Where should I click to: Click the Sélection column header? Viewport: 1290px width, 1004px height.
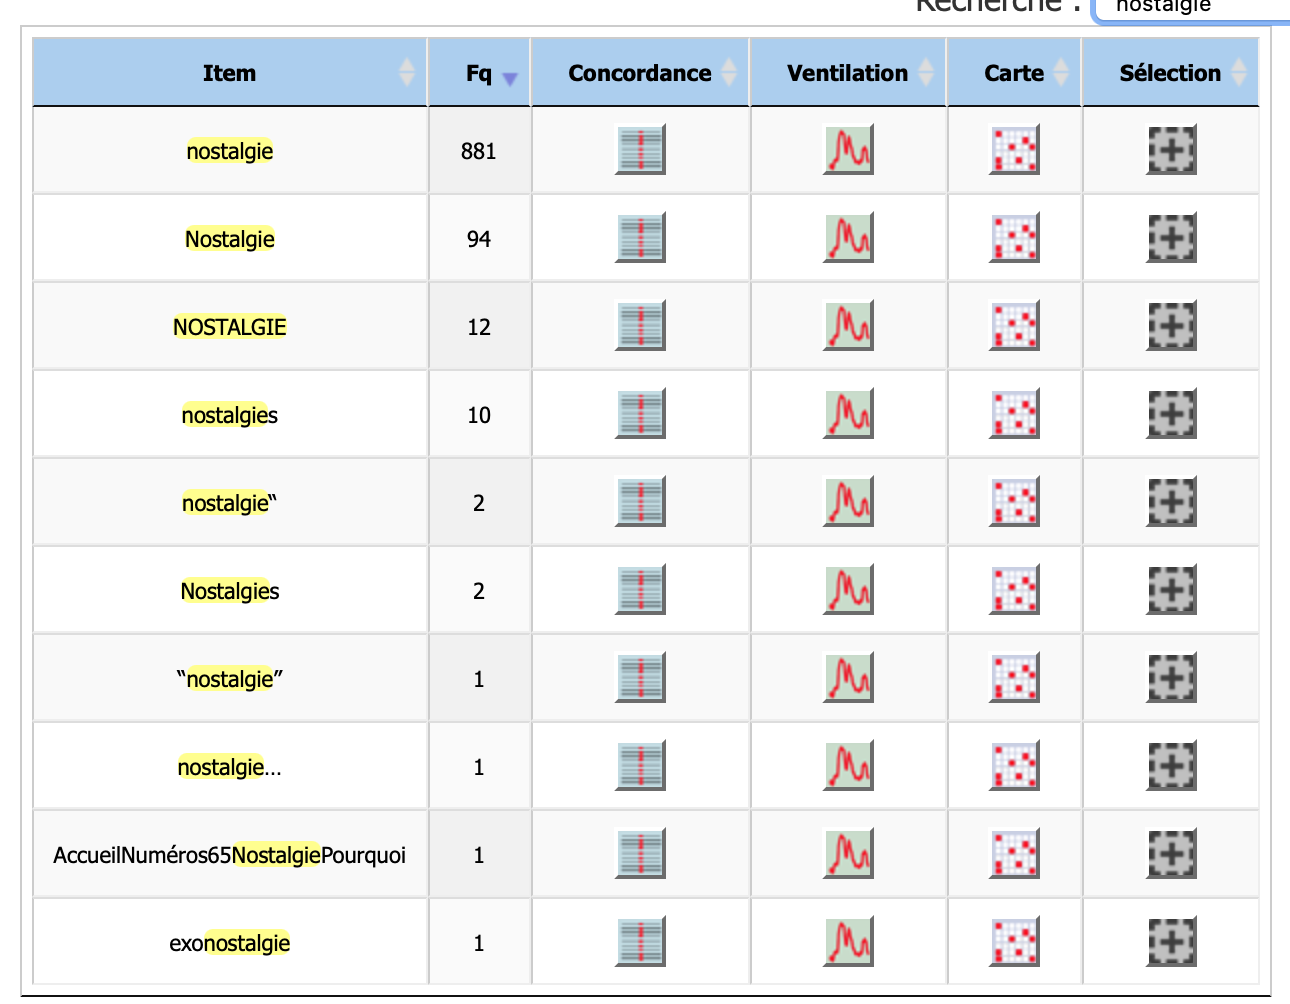coord(1170,73)
